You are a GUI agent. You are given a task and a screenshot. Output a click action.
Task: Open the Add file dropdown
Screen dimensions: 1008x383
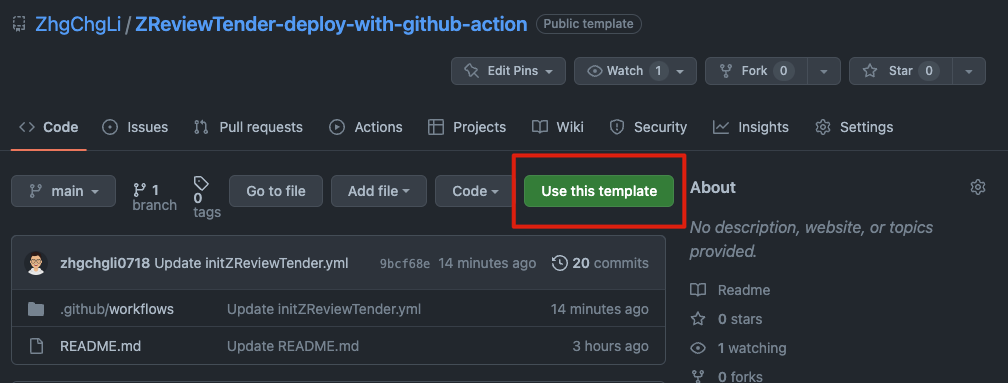click(x=379, y=191)
